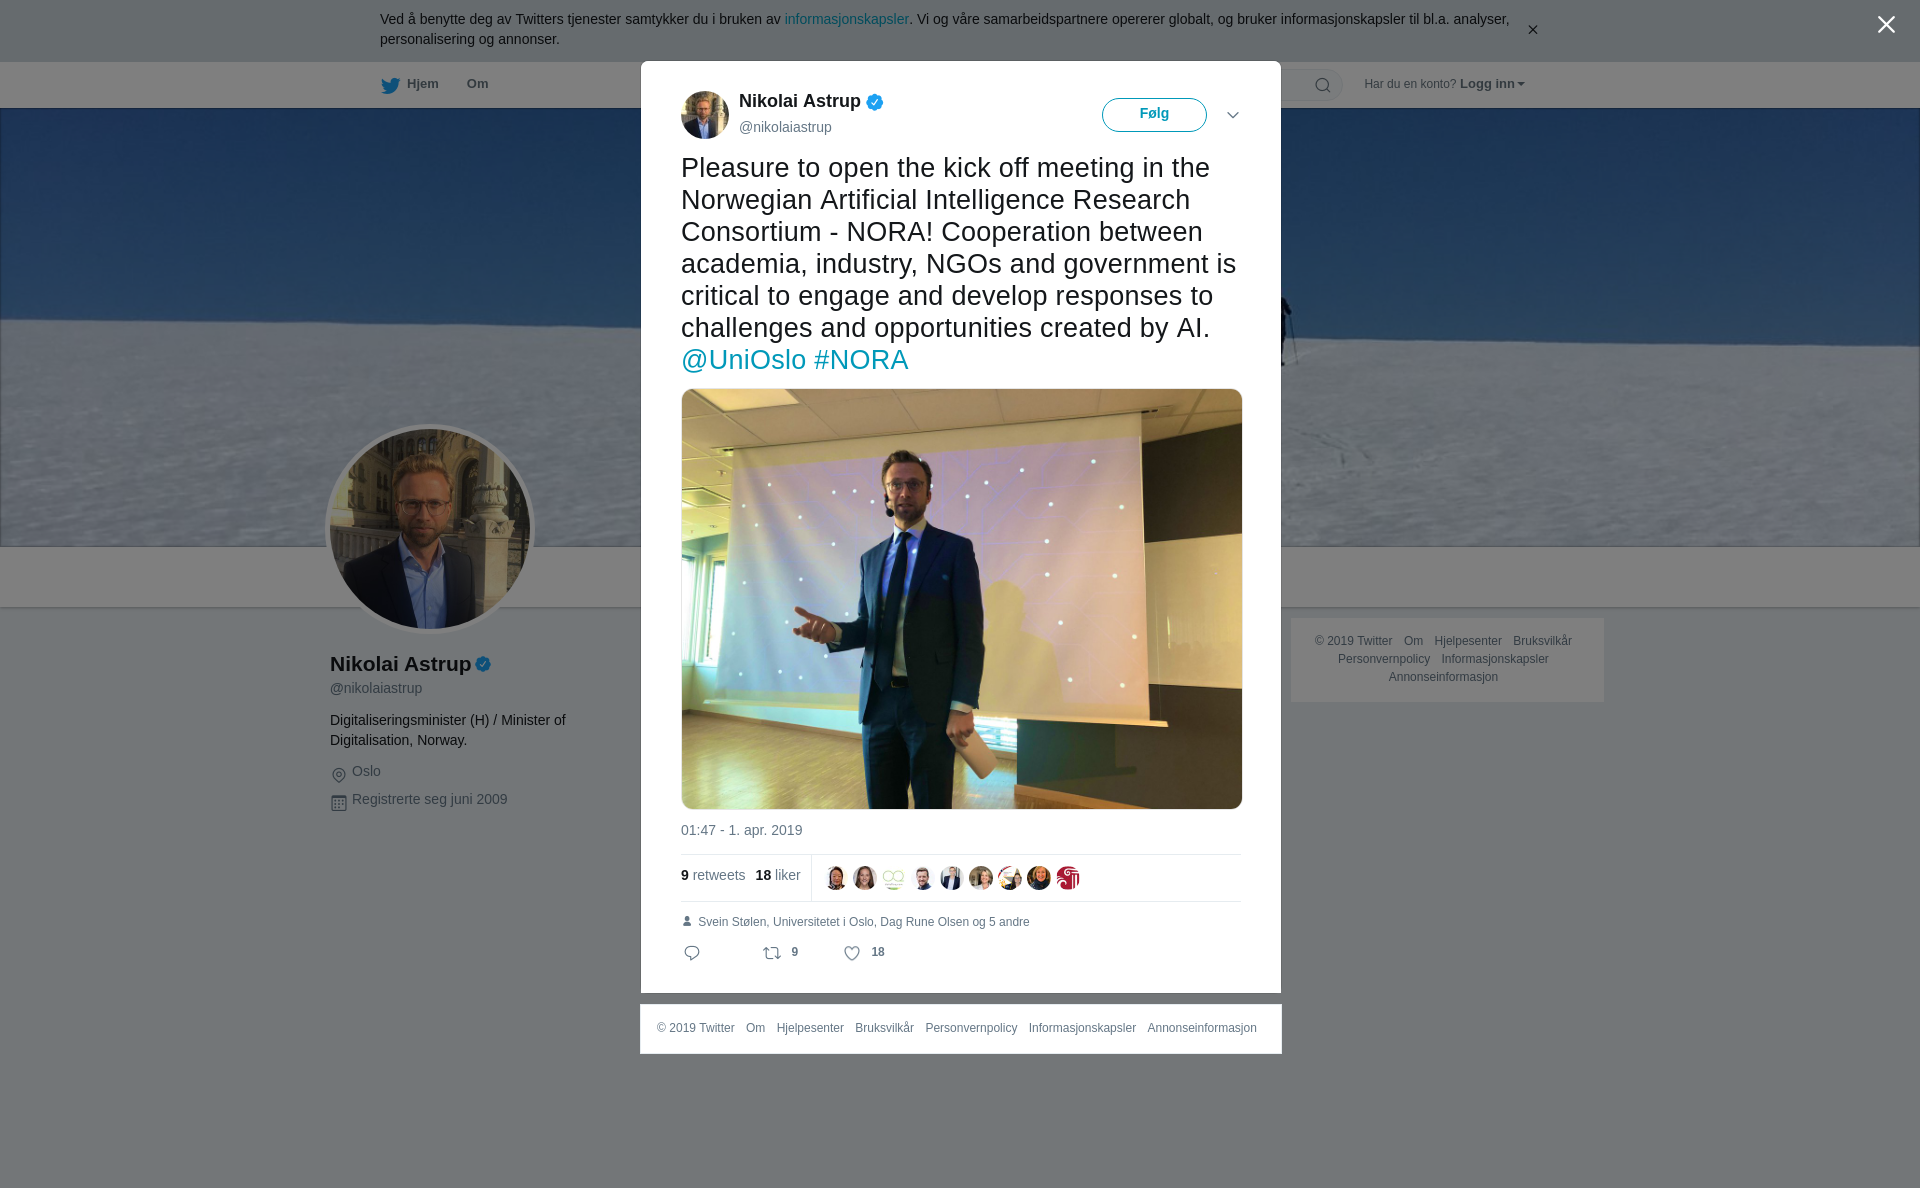
Task: Open the red logo liker avatar
Action: click(1068, 878)
